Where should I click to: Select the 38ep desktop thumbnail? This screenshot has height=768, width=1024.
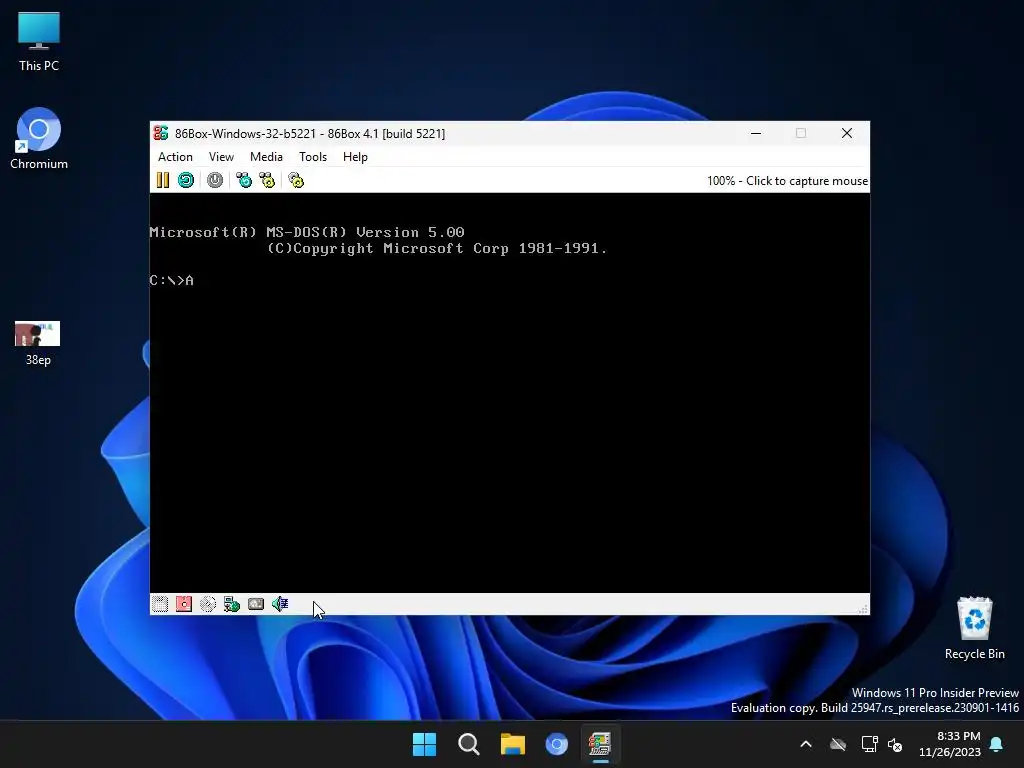pos(38,343)
